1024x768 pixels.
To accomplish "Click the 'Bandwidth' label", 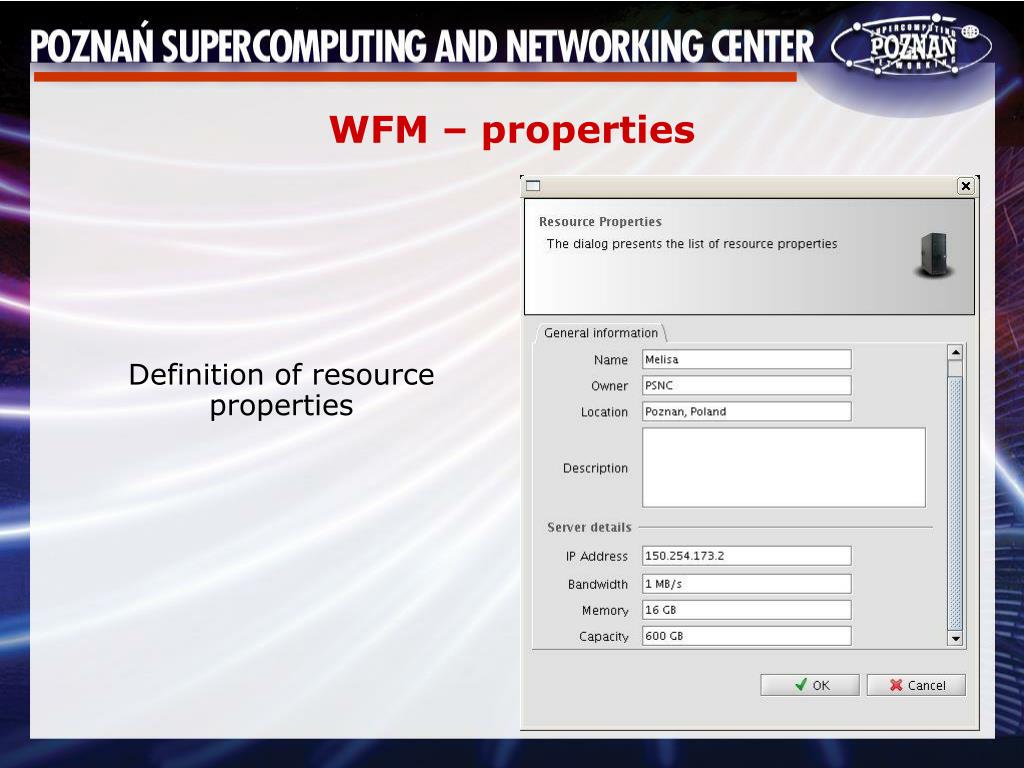I will pos(598,584).
